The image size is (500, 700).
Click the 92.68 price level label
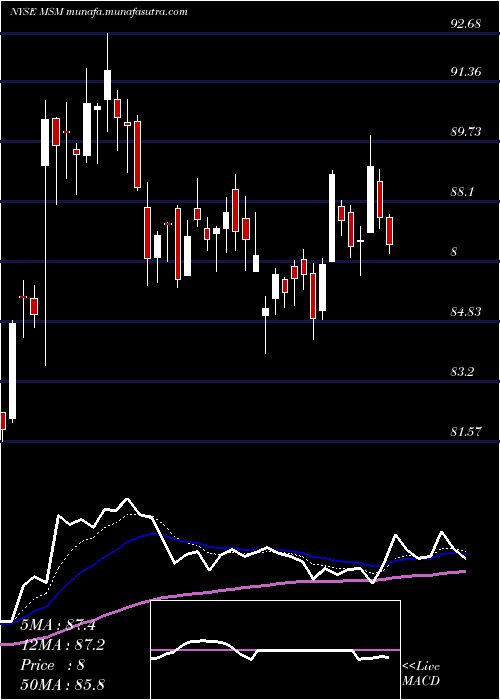tap(466, 24)
